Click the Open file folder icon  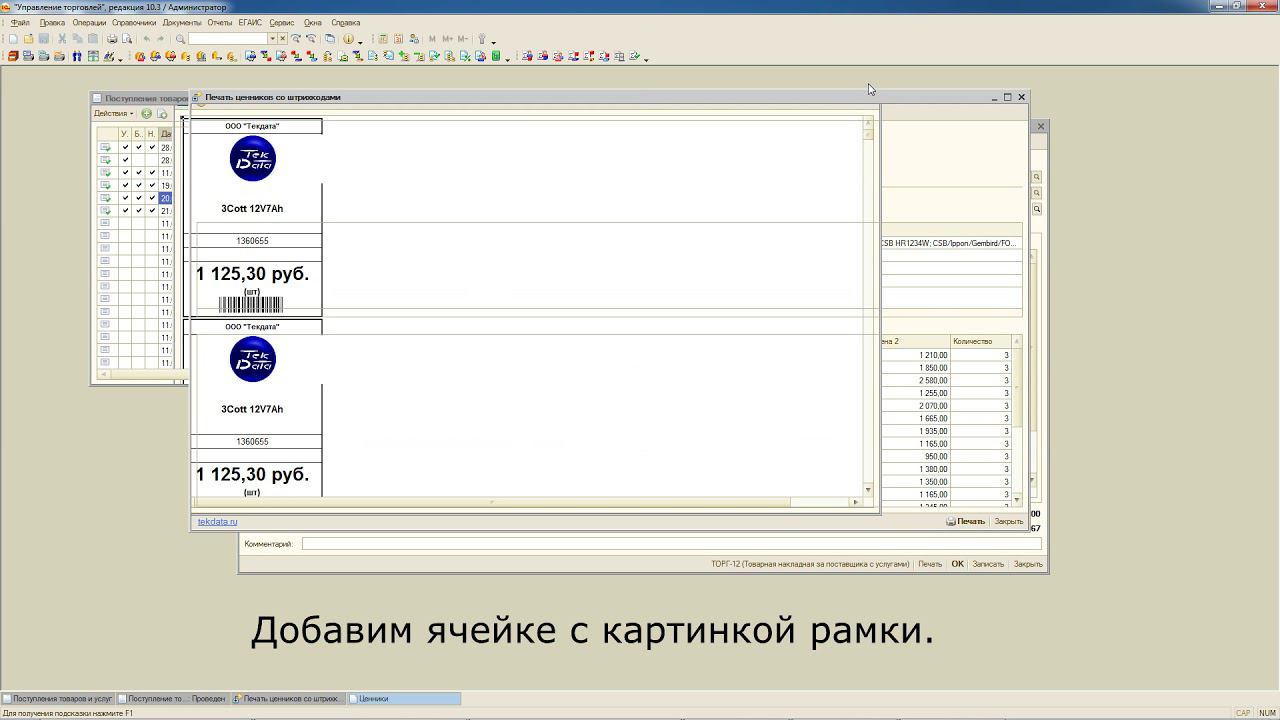pos(28,39)
